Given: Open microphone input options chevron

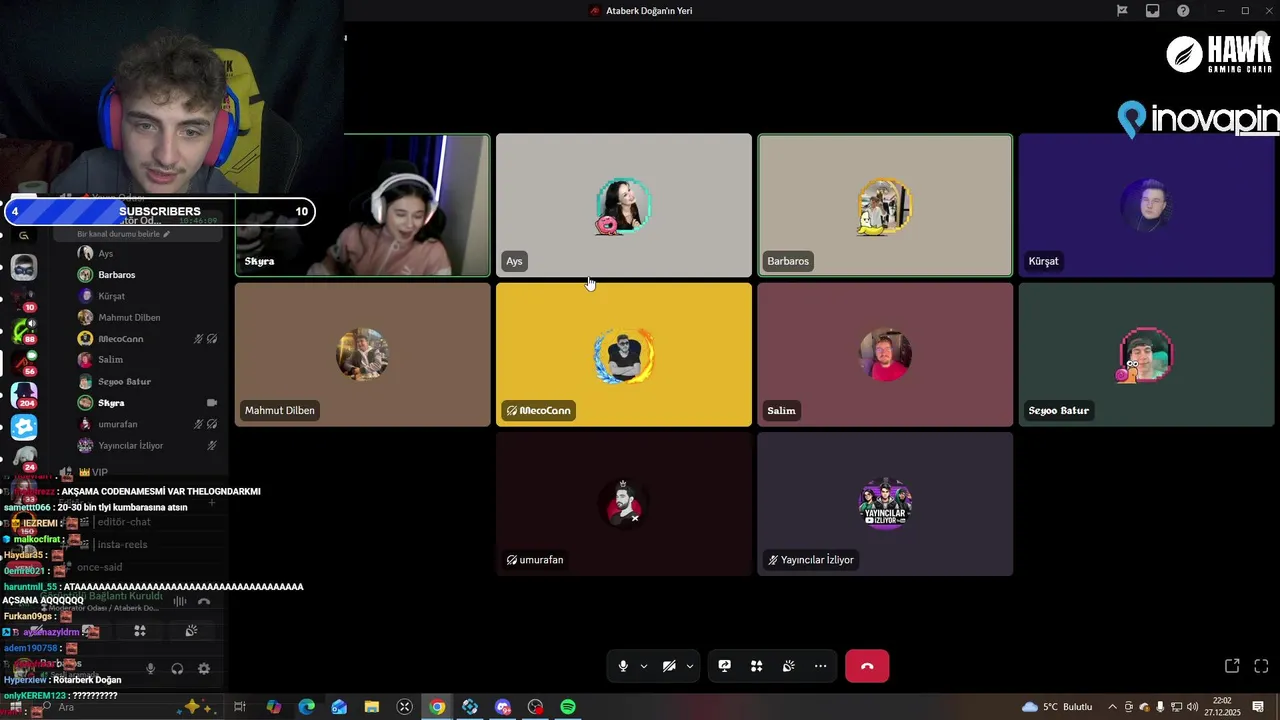Looking at the screenshot, I should point(644,666).
